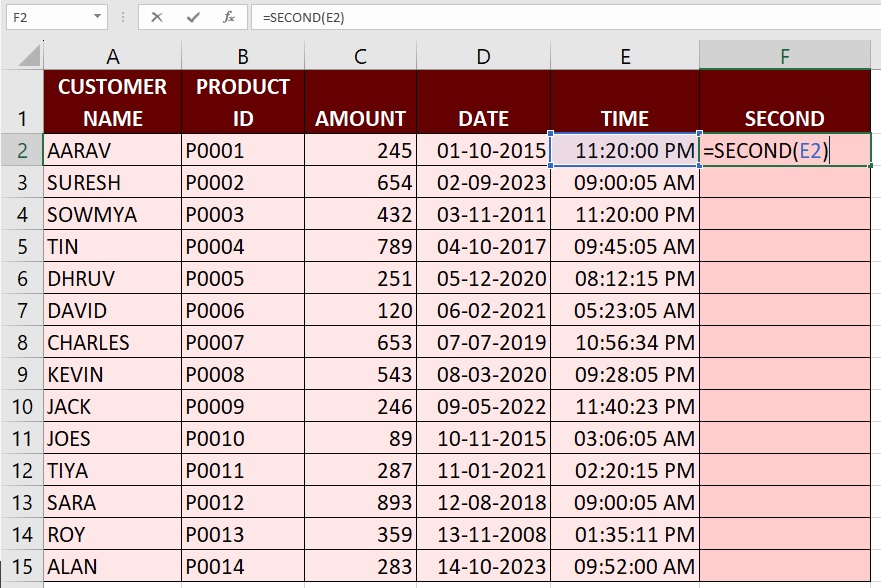Click the CUSTOMER NAME header cell
The height and width of the screenshot is (588, 881).
point(112,103)
